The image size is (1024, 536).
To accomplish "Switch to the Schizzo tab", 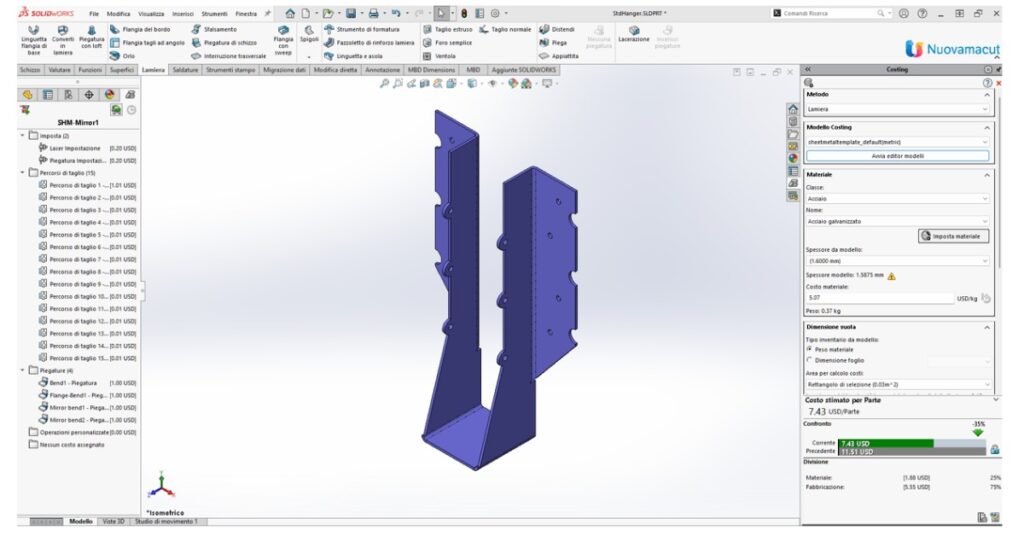I will click(30, 70).
